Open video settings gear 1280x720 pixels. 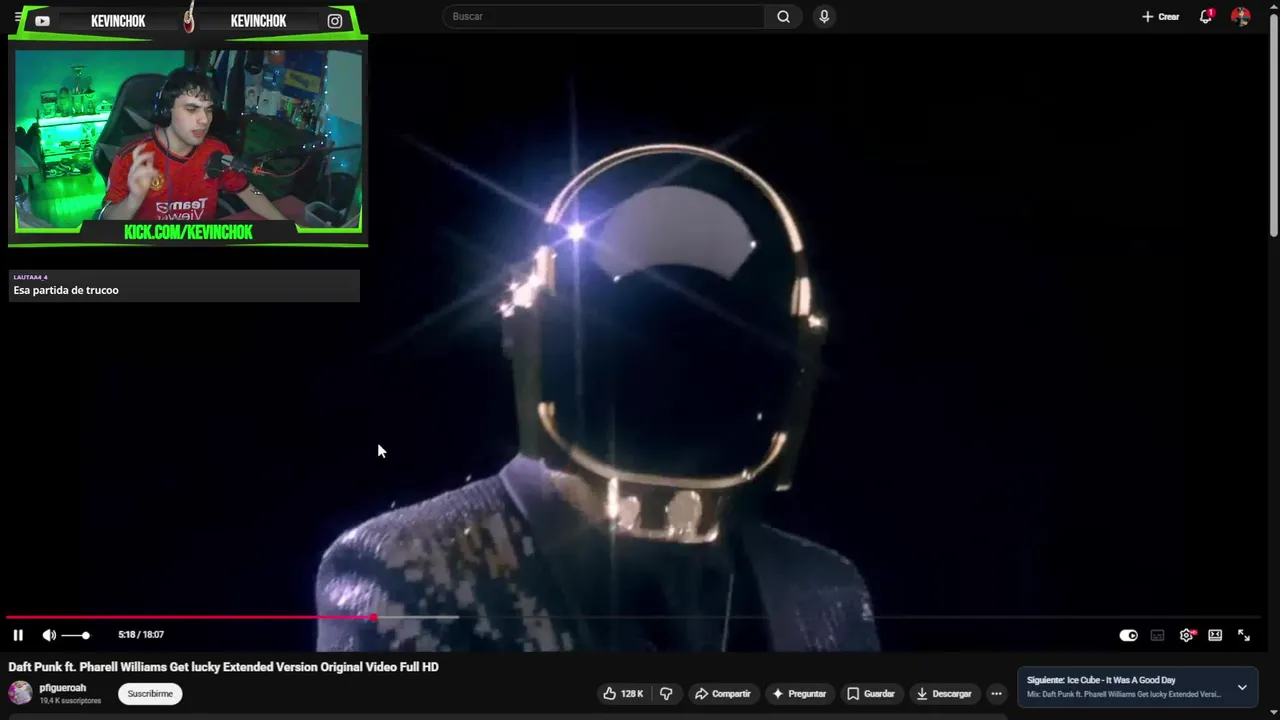click(x=1186, y=635)
